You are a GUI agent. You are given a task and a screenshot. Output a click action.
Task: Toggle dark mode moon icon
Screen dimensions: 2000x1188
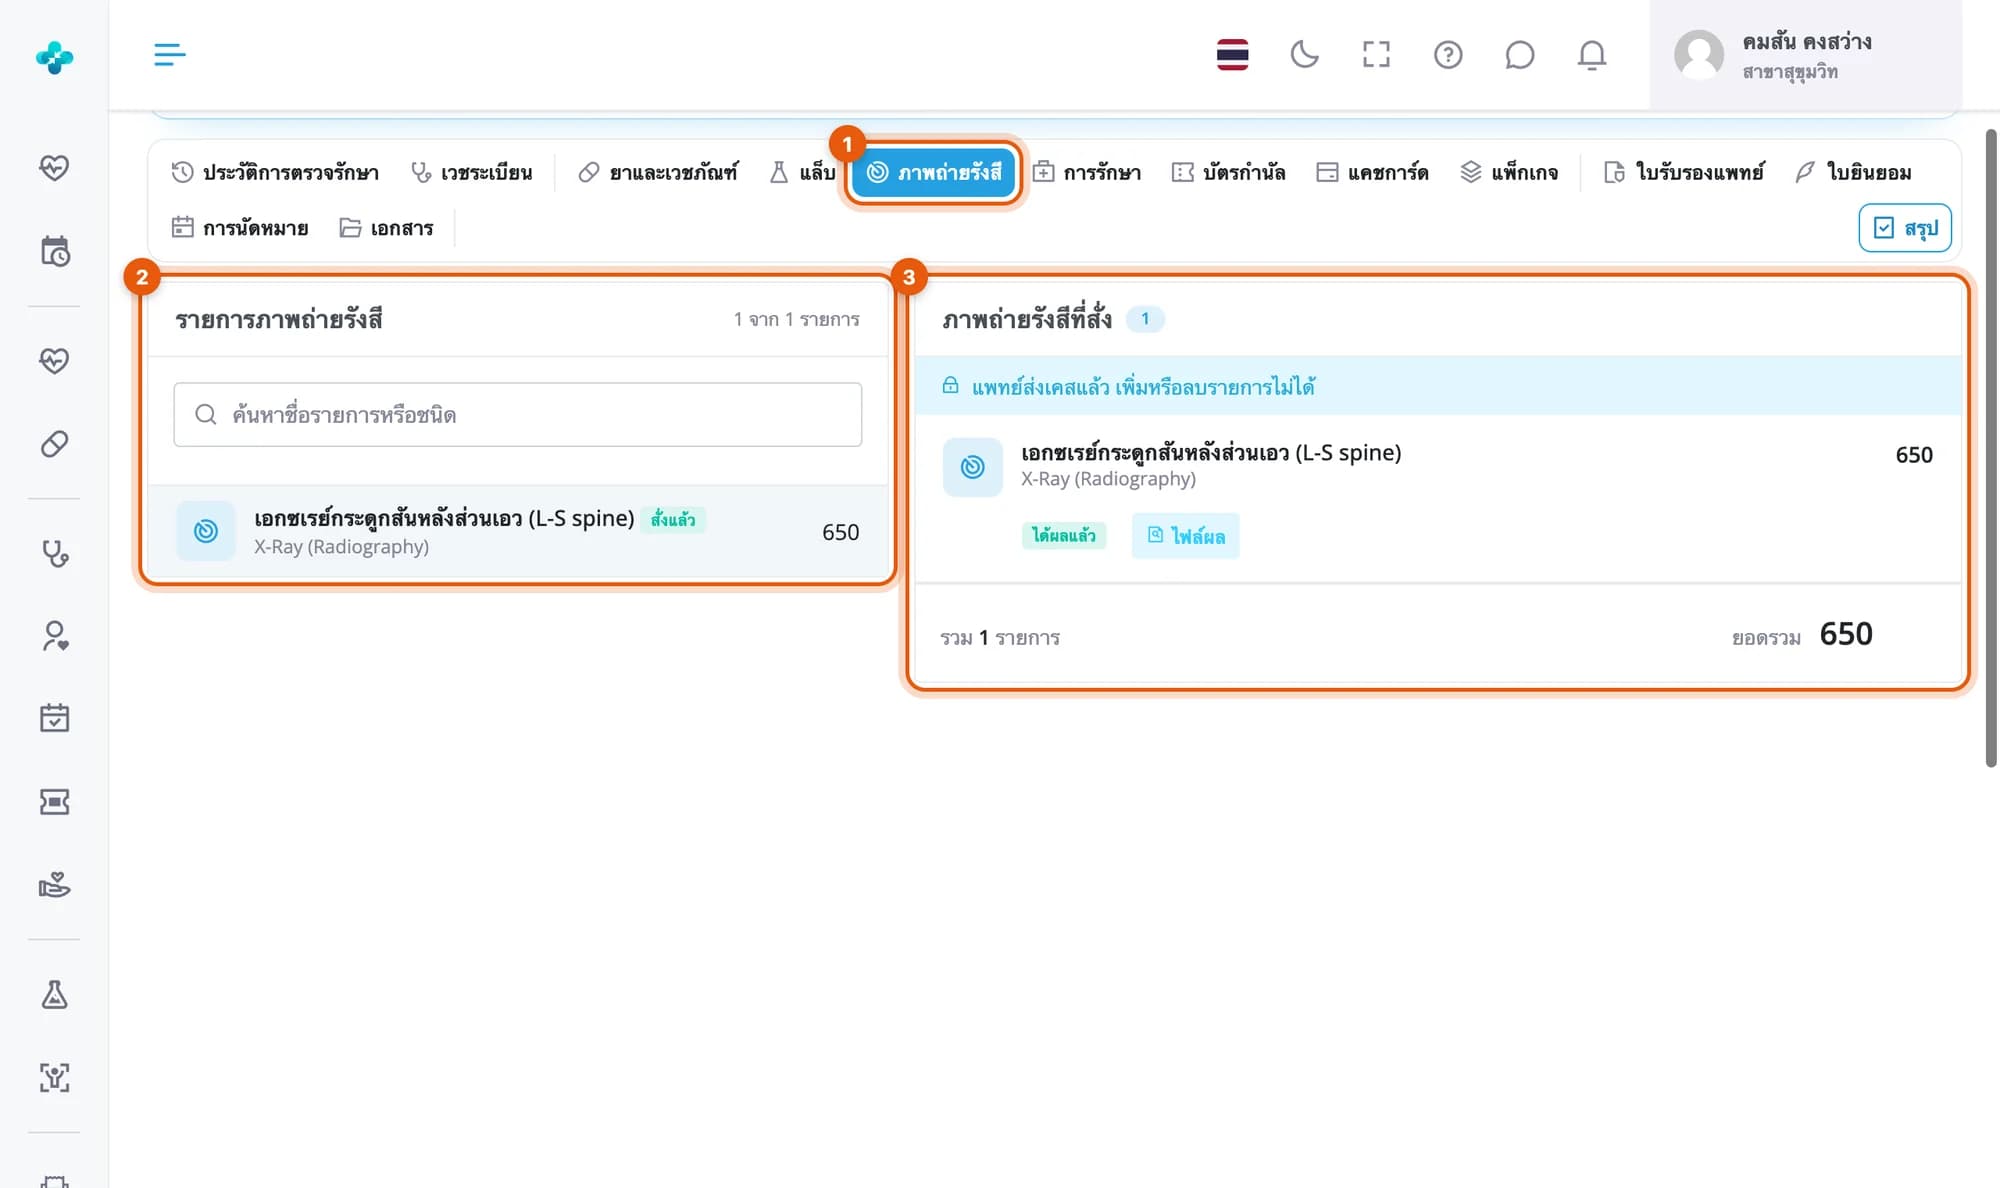pos(1304,54)
